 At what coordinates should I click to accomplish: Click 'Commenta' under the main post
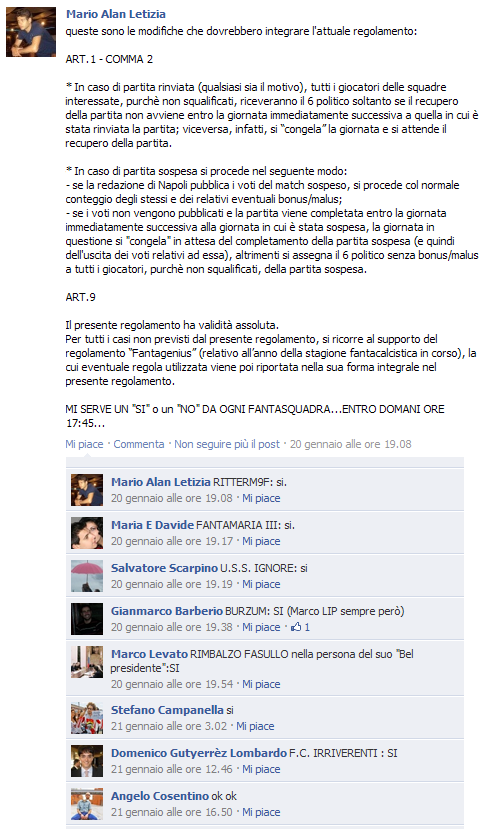139,444
